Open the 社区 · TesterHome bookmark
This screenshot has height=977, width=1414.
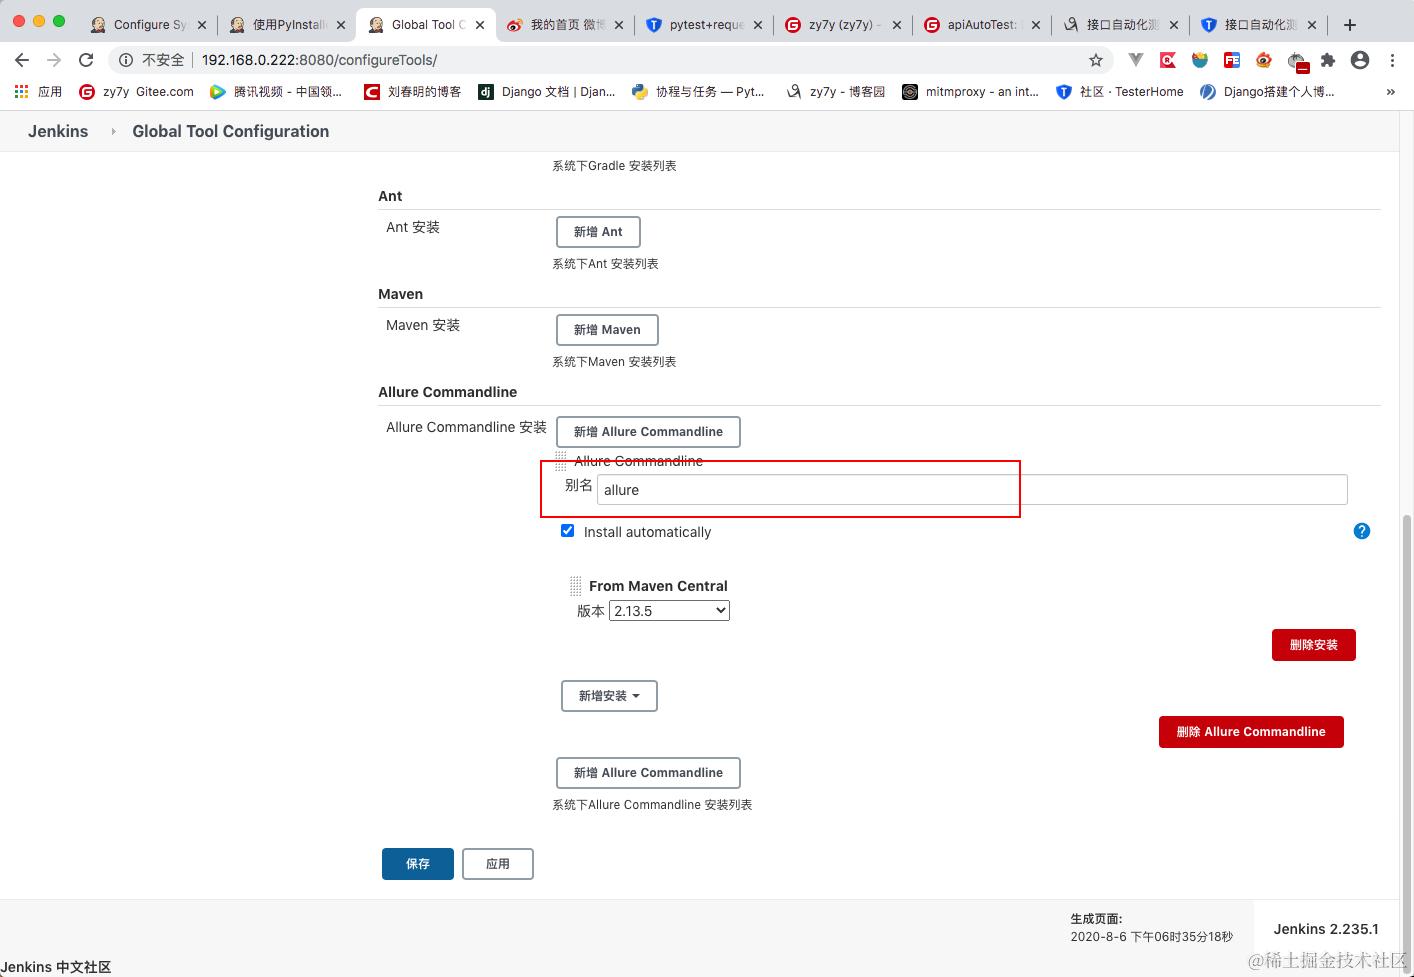tap(1120, 91)
